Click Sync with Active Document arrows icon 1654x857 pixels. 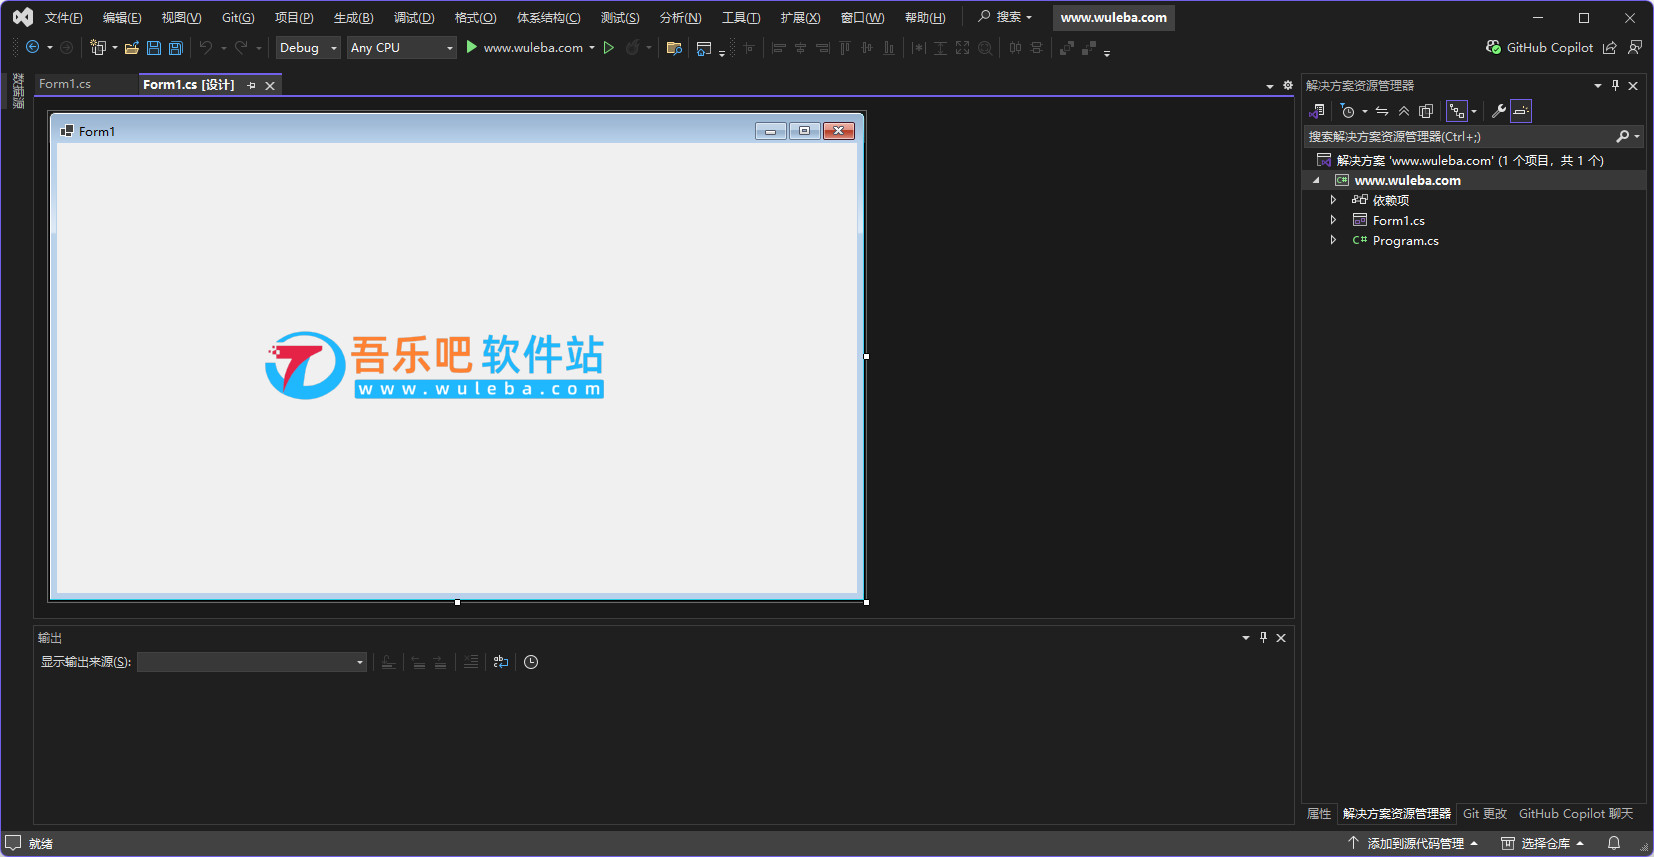[1382, 111]
